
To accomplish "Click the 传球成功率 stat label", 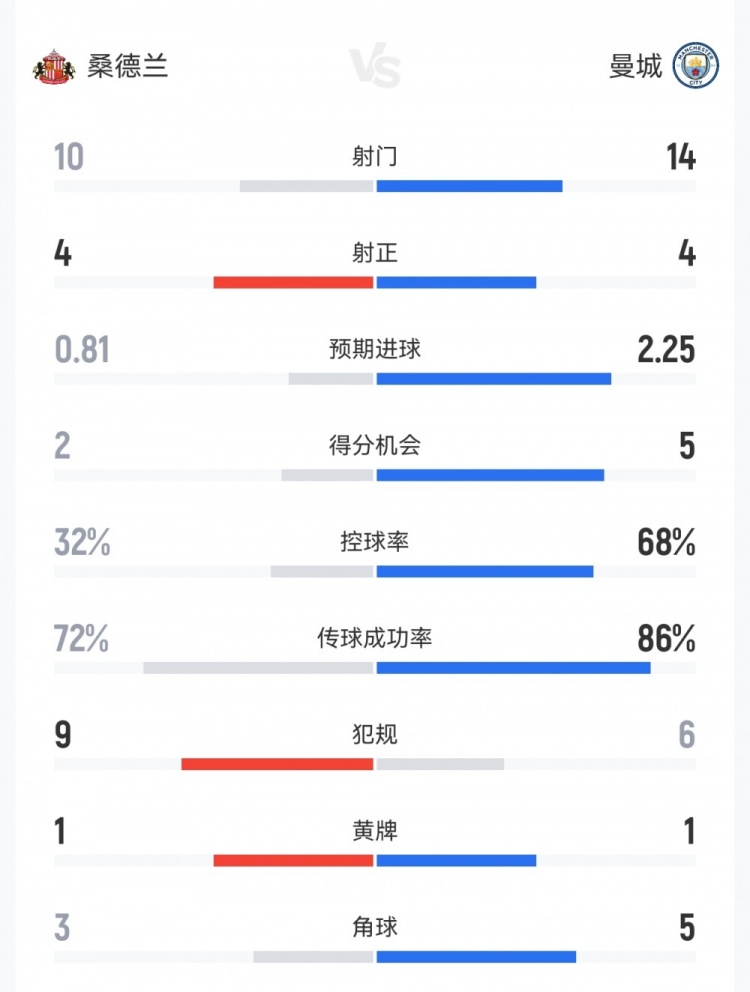I will point(375,638).
